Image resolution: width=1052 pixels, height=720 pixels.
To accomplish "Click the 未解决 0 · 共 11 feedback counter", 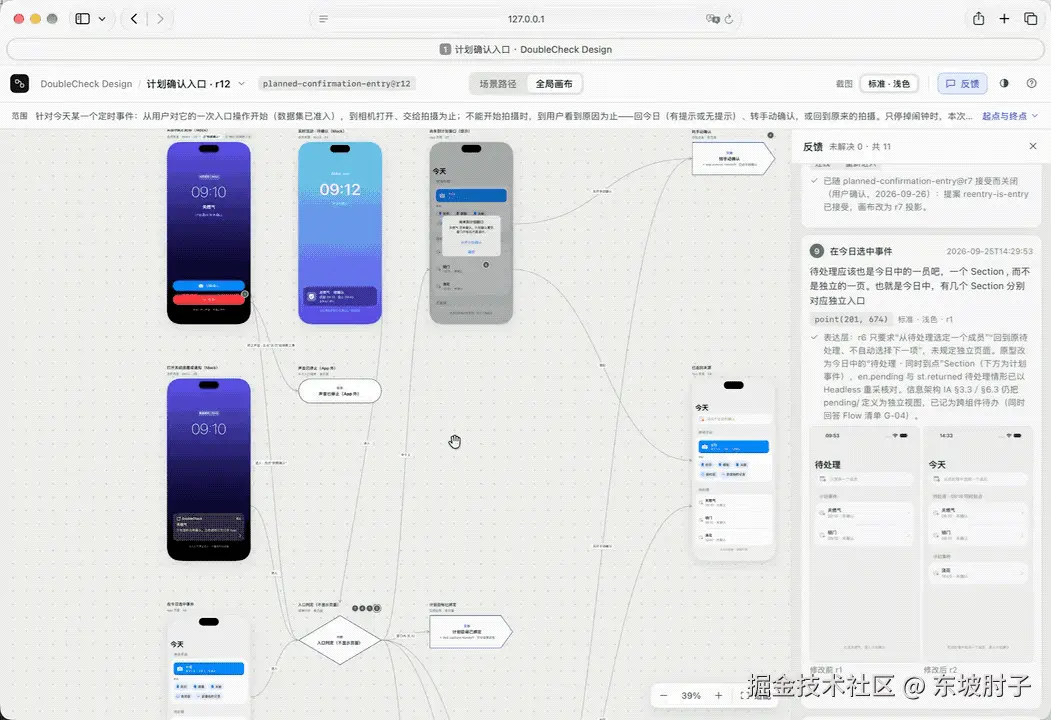I will pyautogui.click(x=860, y=146).
